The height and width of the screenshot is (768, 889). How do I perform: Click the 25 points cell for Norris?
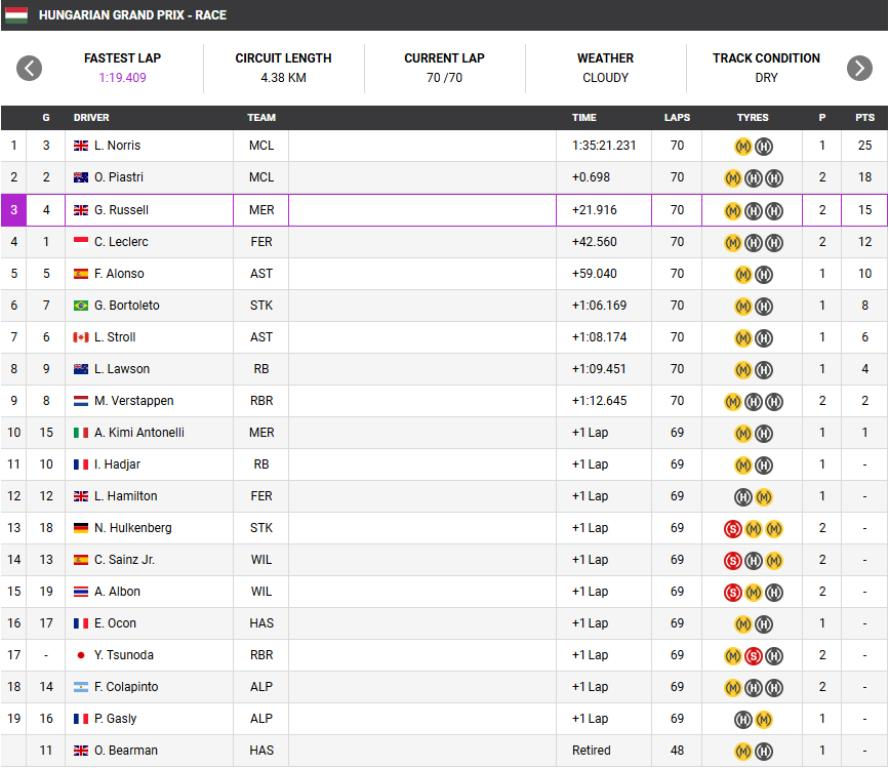pos(865,146)
